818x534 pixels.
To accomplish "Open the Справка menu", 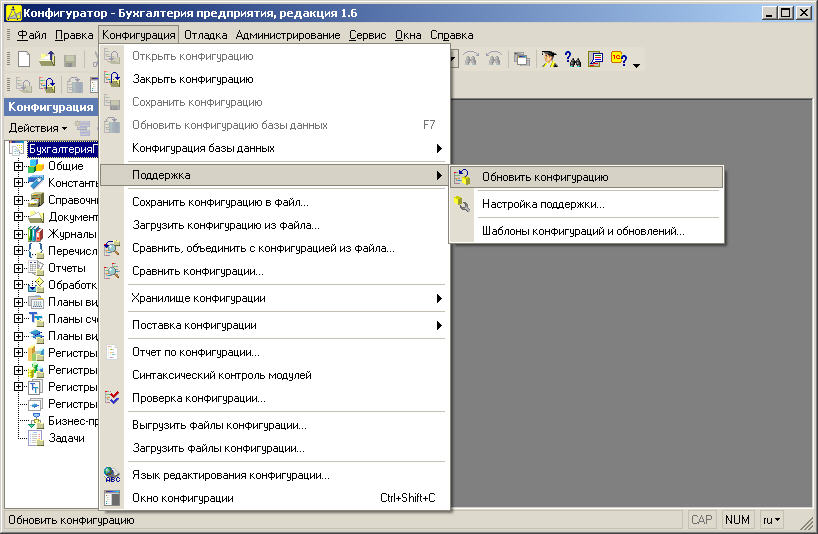I will pos(452,35).
